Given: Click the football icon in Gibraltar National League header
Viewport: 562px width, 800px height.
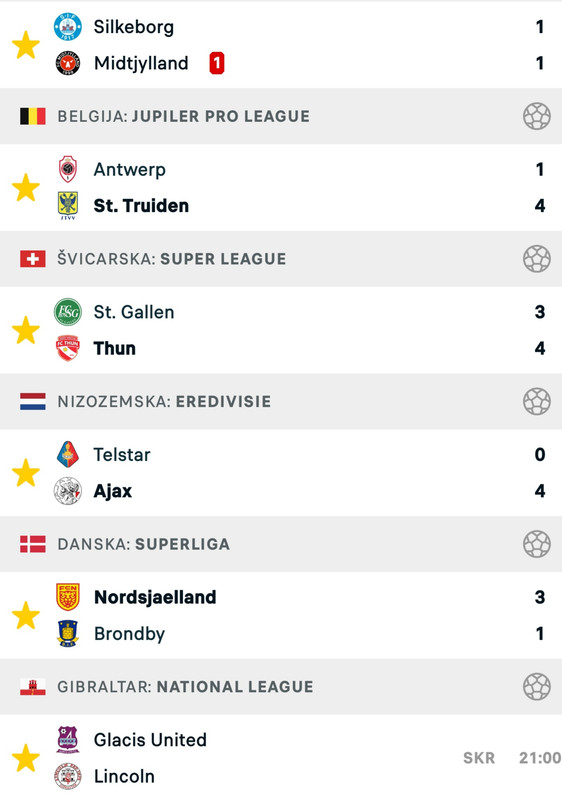Looking at the screenshot, I should pyautogui.click(x=537, y=687).
